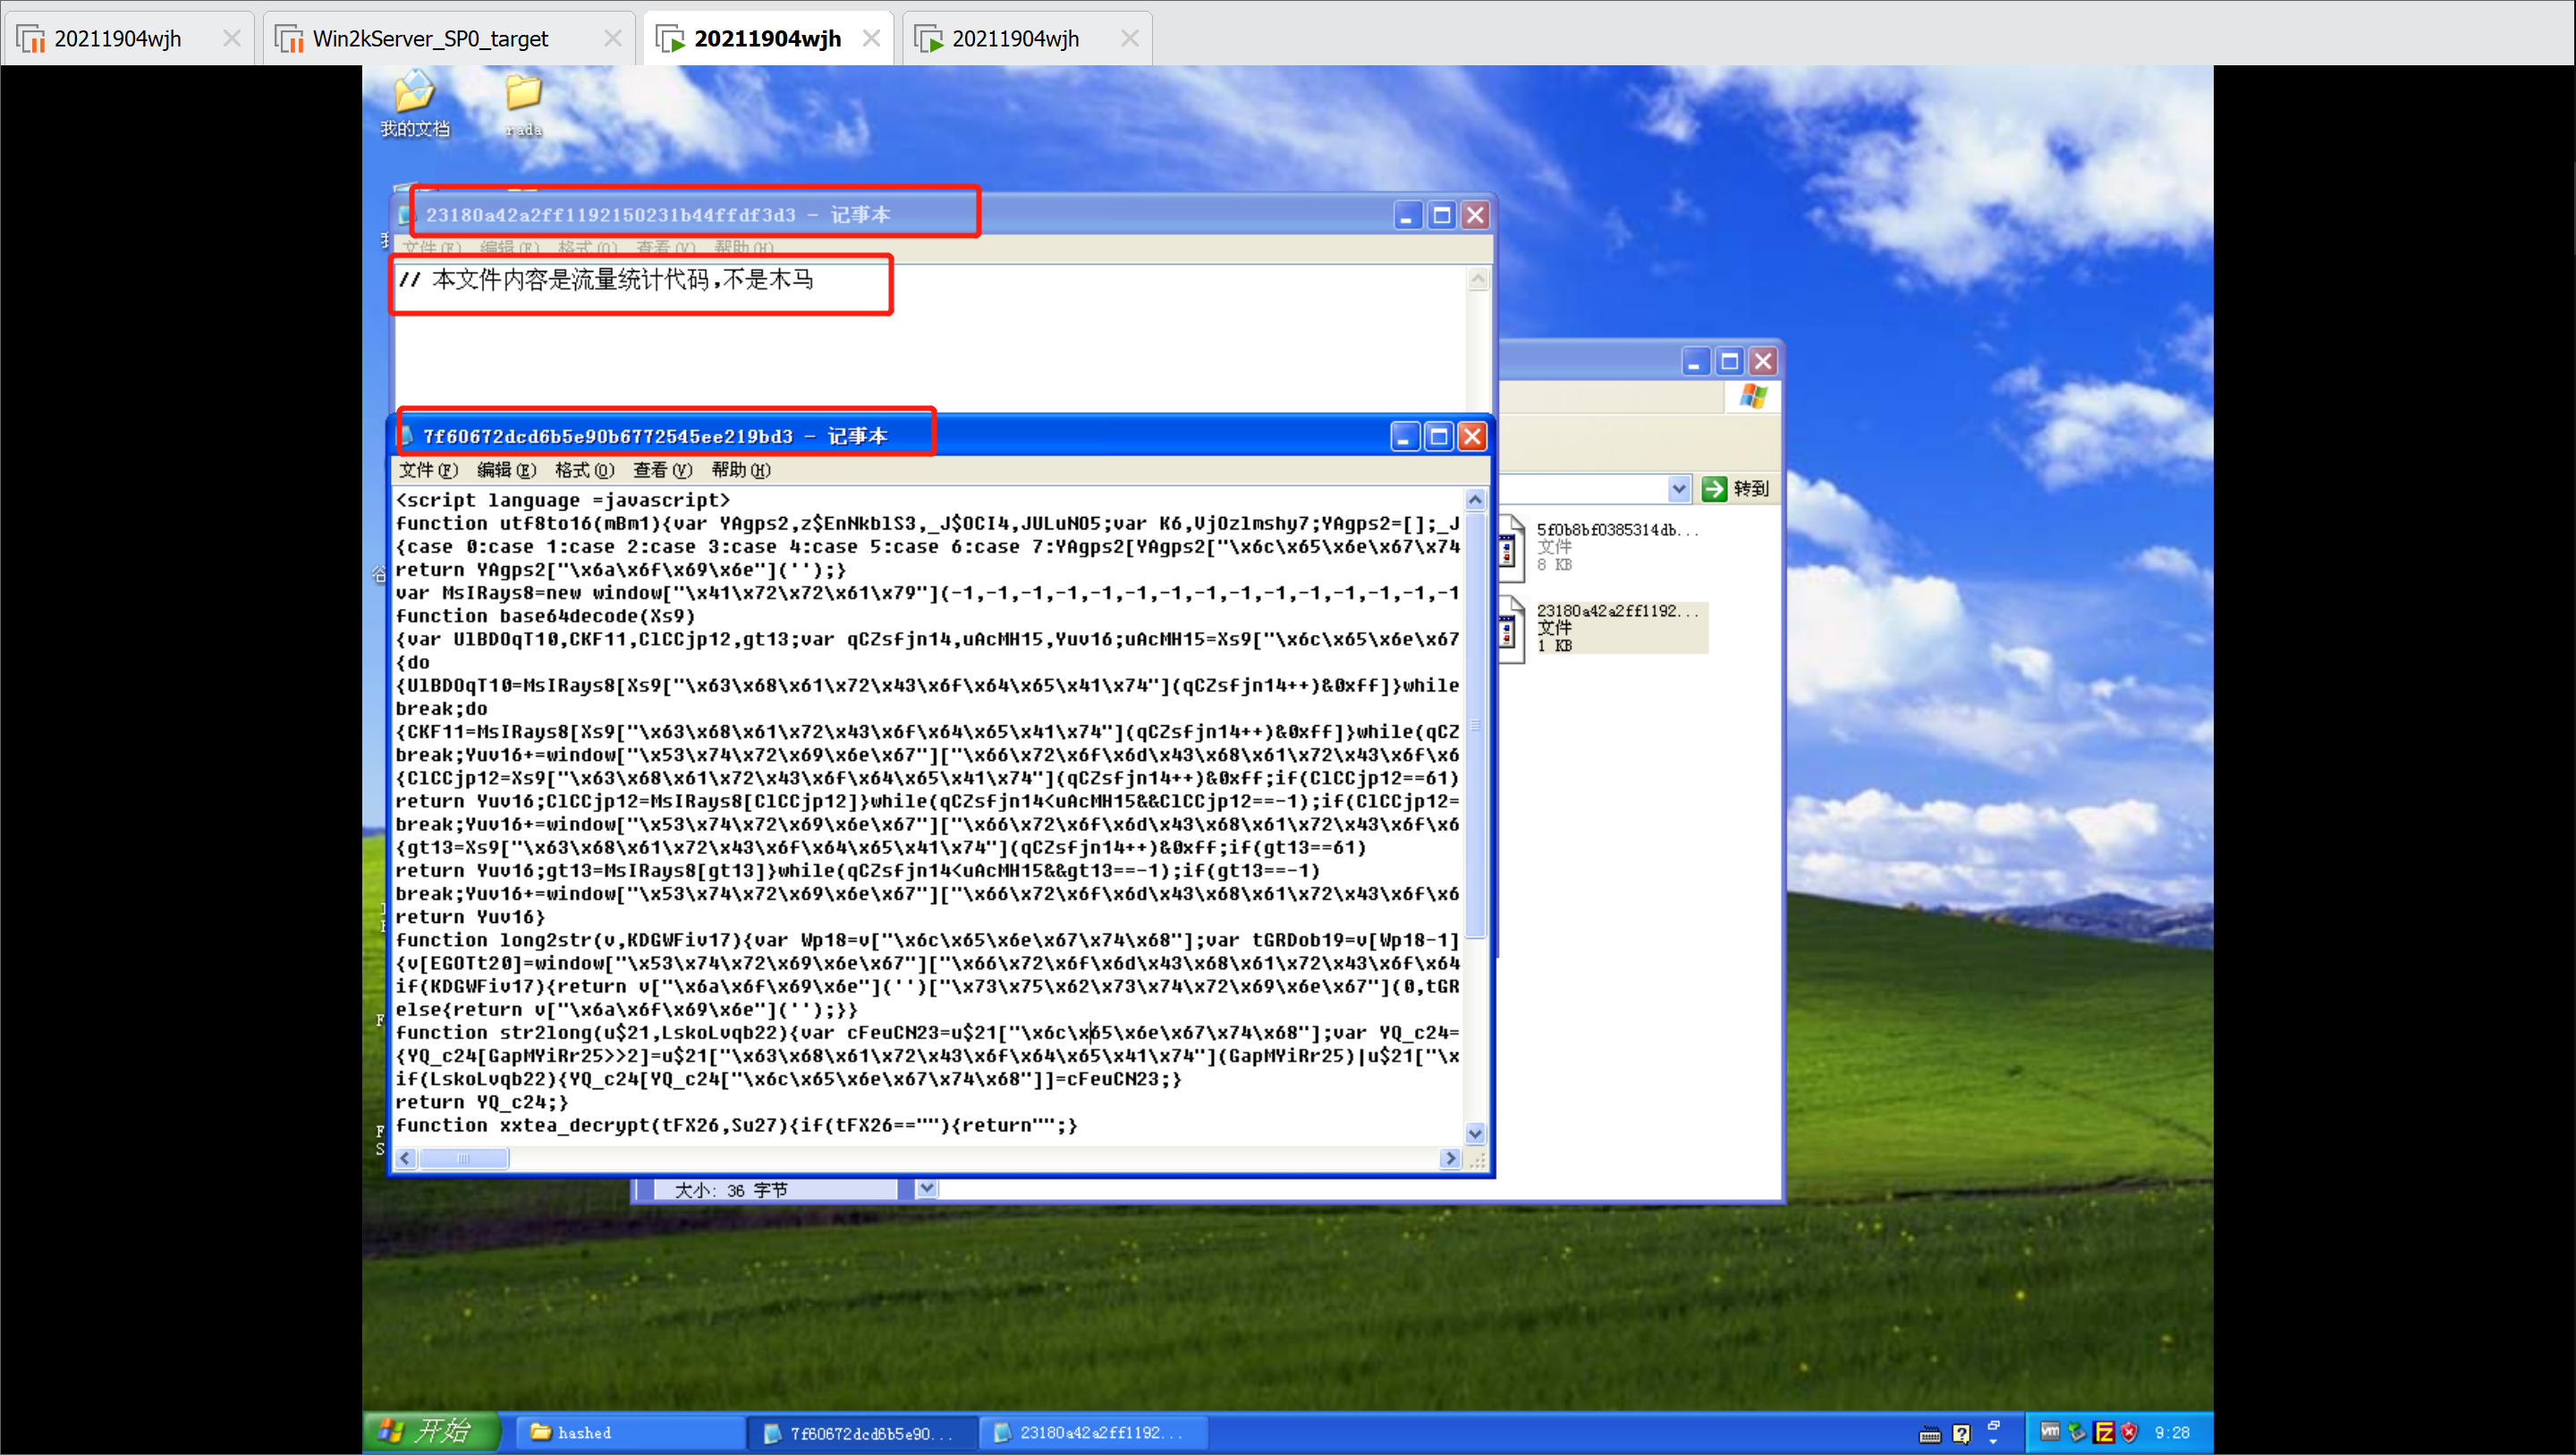Open 文件 menu in front Notepad
Viewport: 2576px width, 1455px height.
pos(428,470)
